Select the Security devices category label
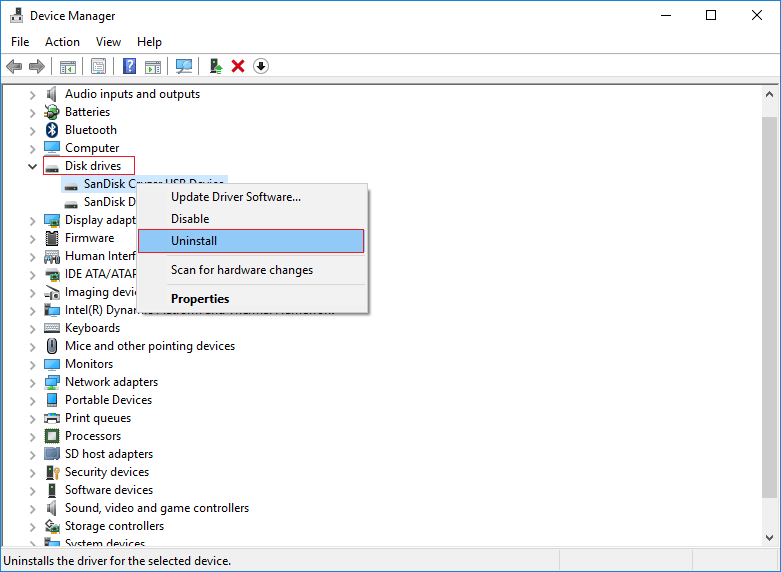Screen dimensions: 781x572 [107, 472]
